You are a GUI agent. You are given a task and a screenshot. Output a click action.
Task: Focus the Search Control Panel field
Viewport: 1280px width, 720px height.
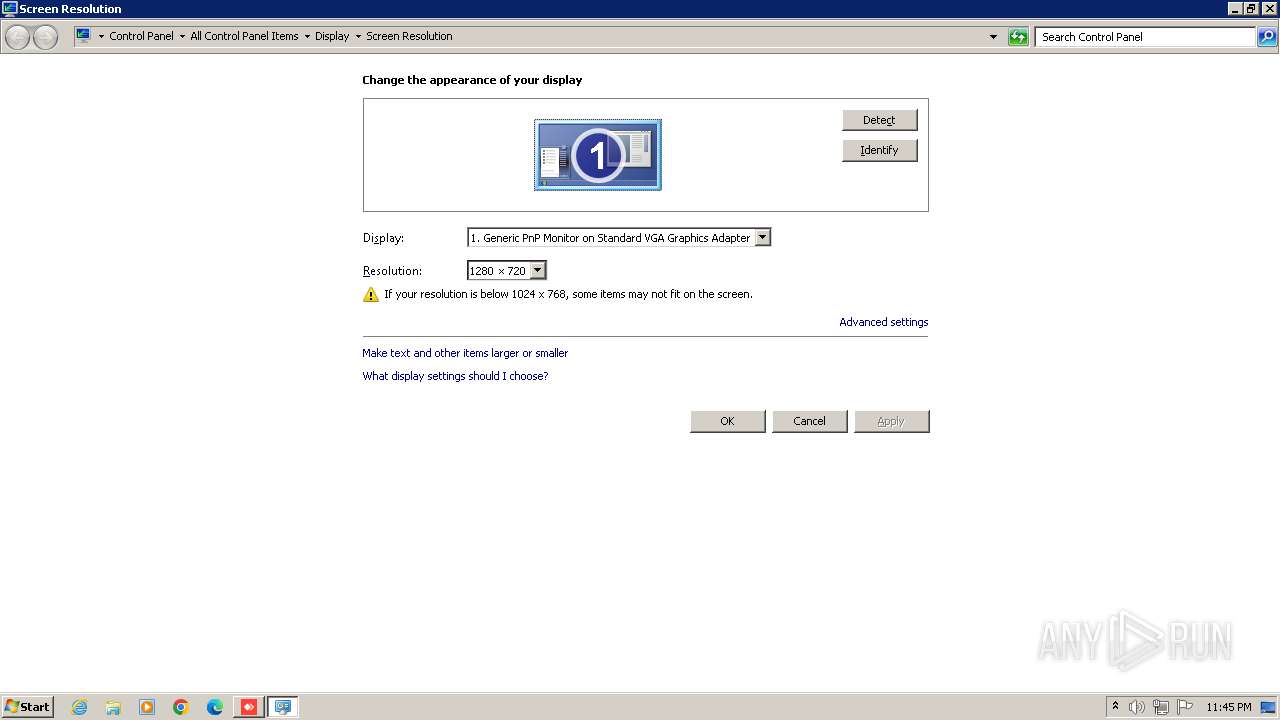(x=1145, y=37)
